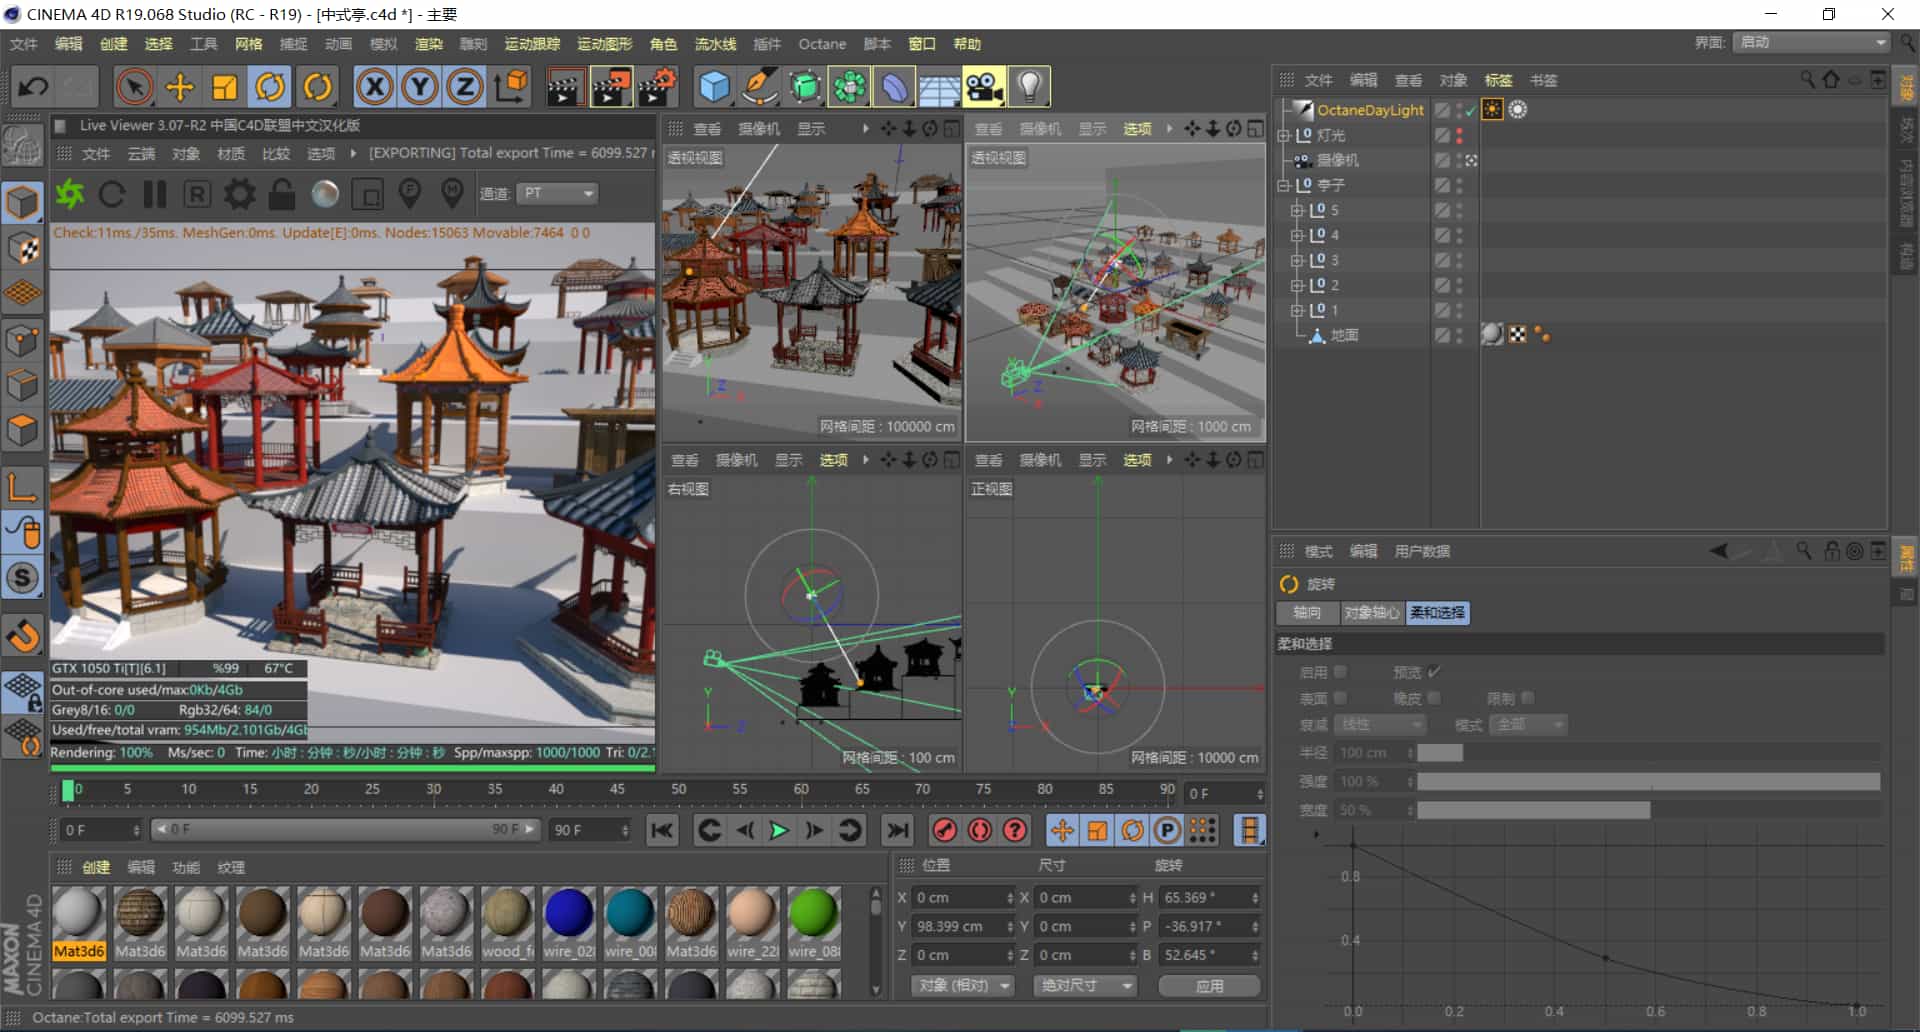Open the 渲染 menu

coord(429,44)
